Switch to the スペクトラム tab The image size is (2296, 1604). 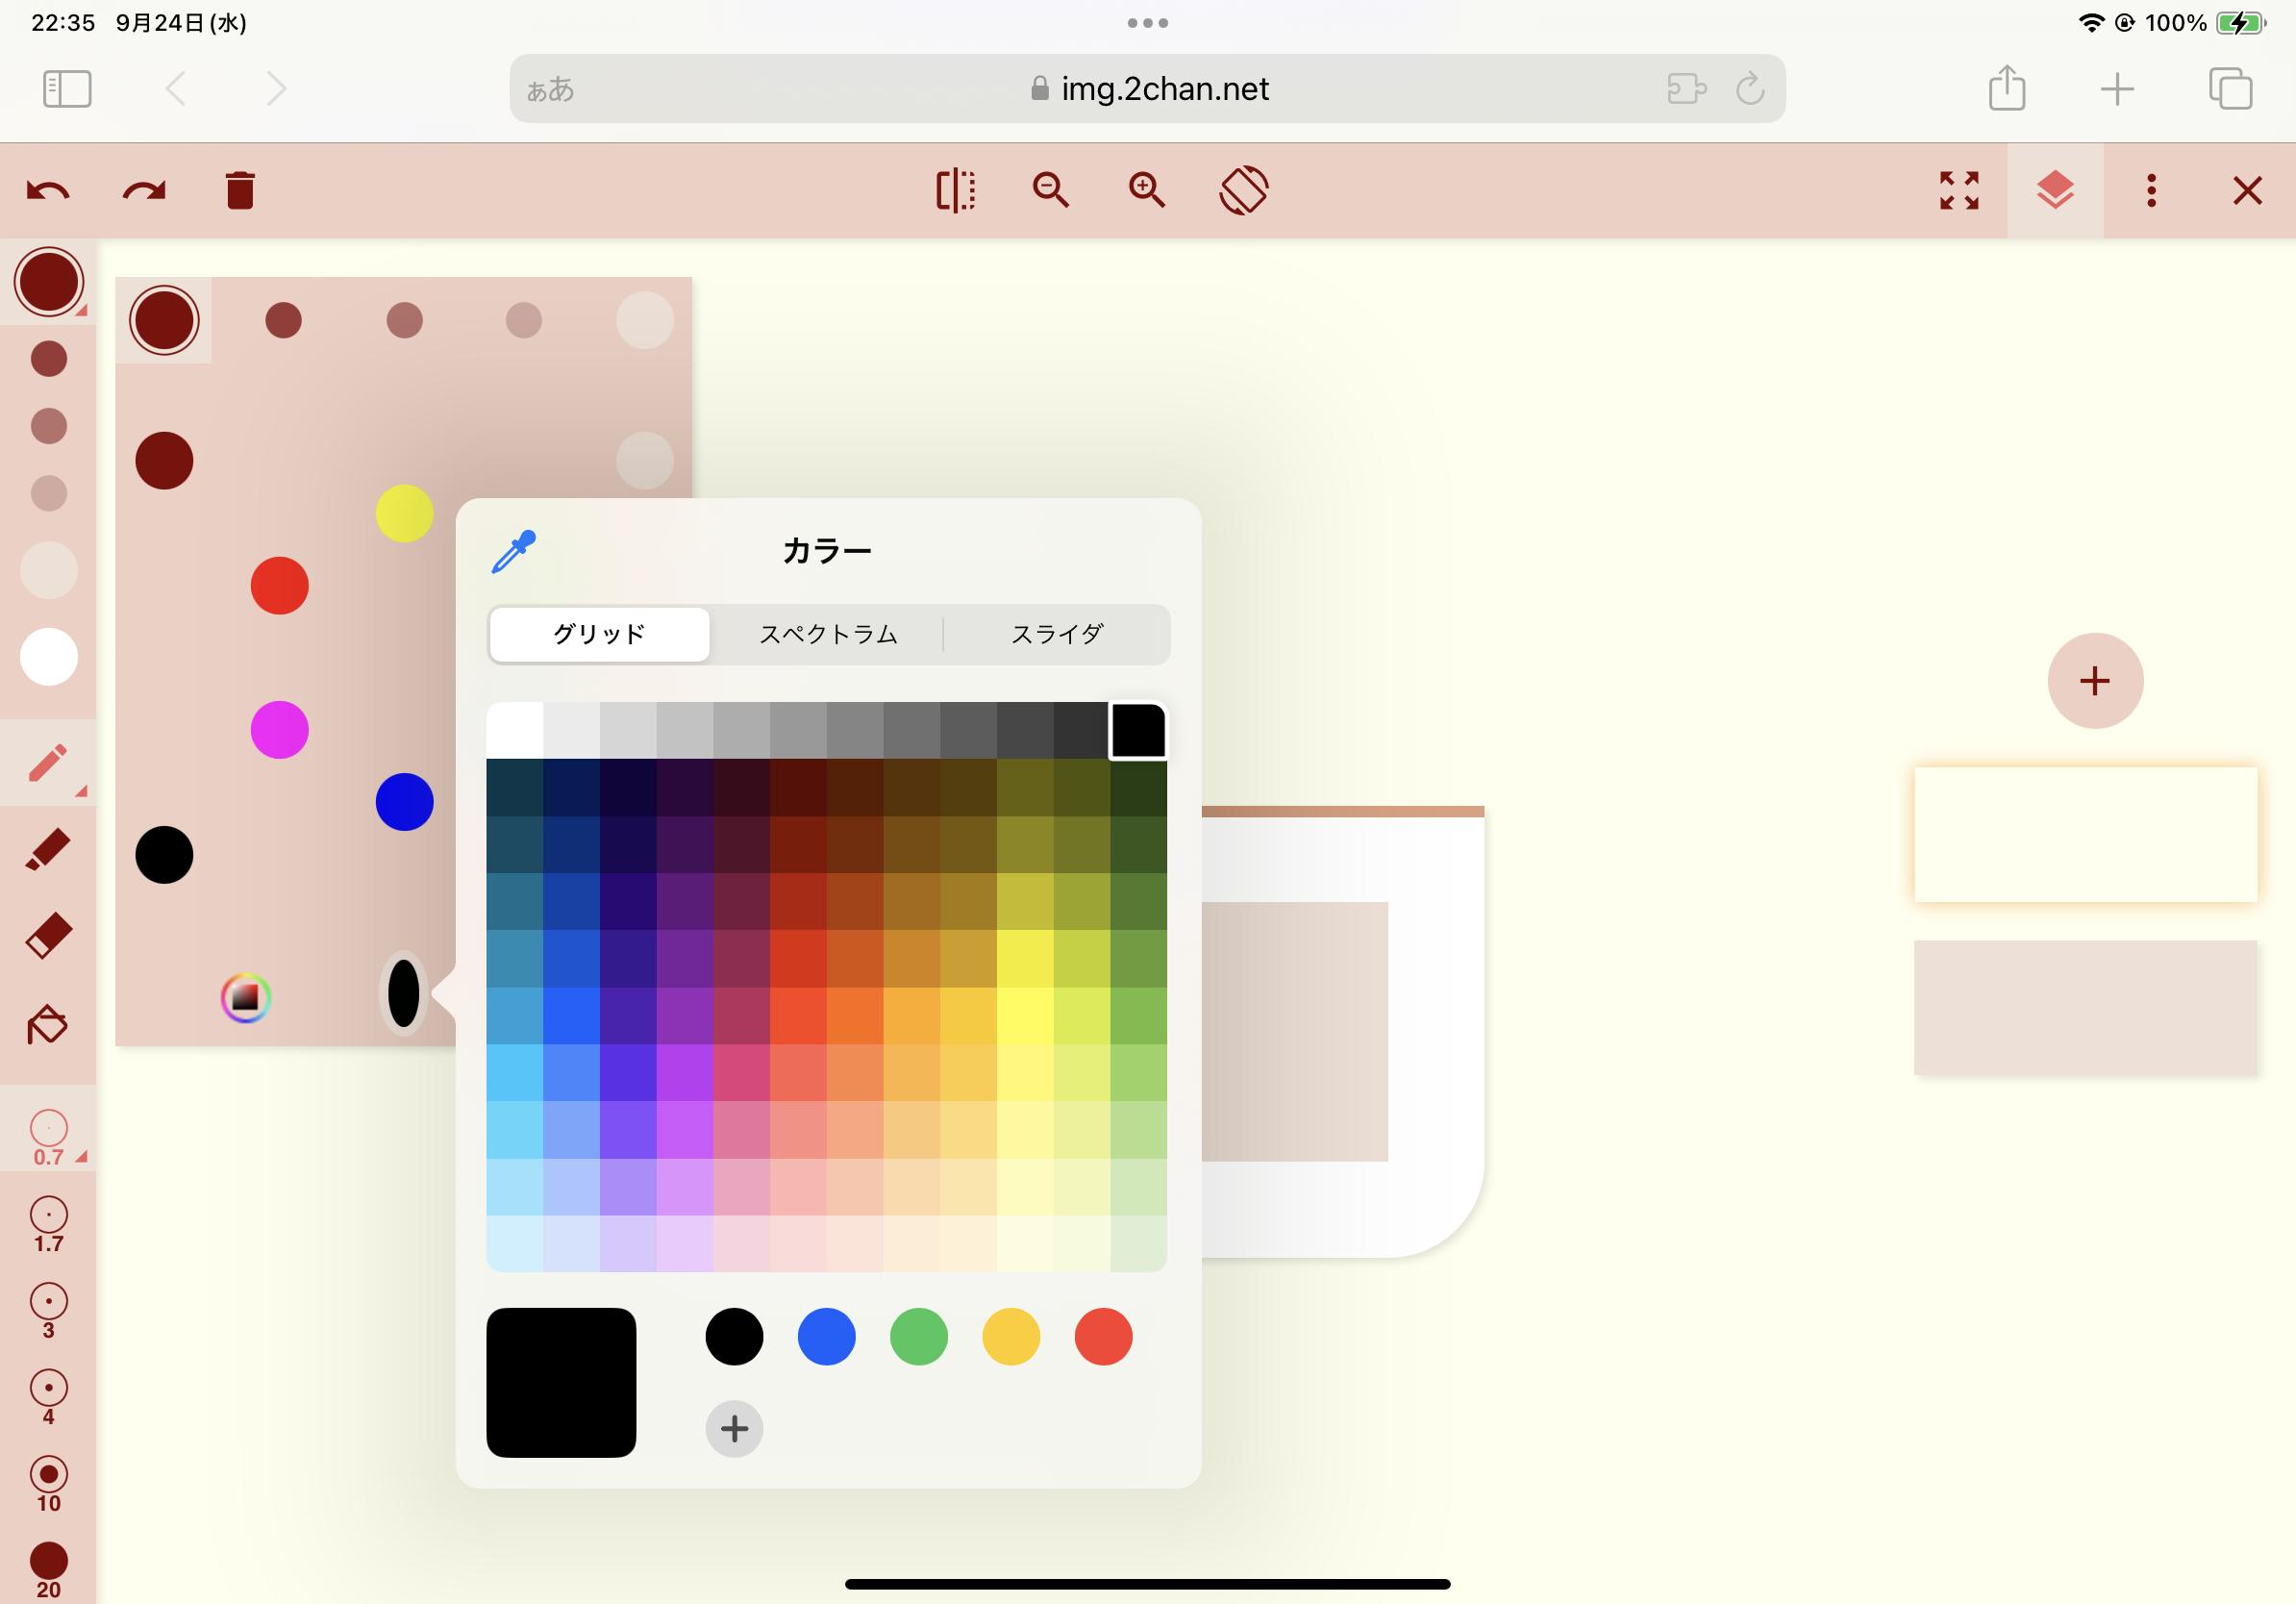tap(828, 634)
